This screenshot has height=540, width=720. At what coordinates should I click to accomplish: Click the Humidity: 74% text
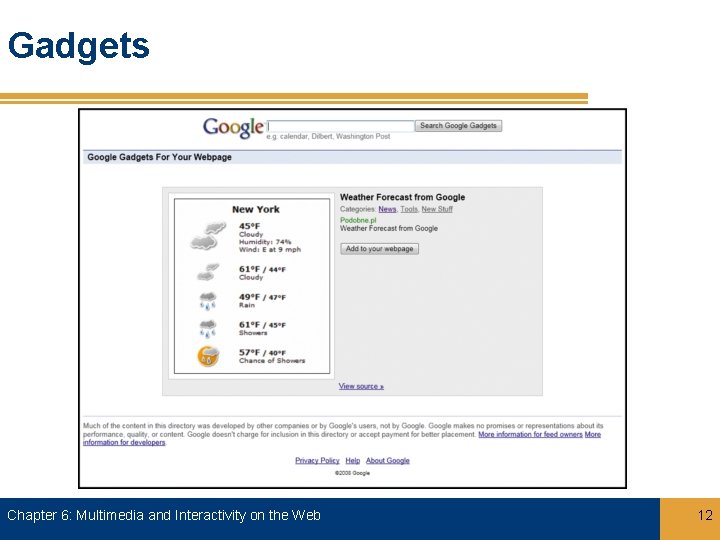[265, 242]
